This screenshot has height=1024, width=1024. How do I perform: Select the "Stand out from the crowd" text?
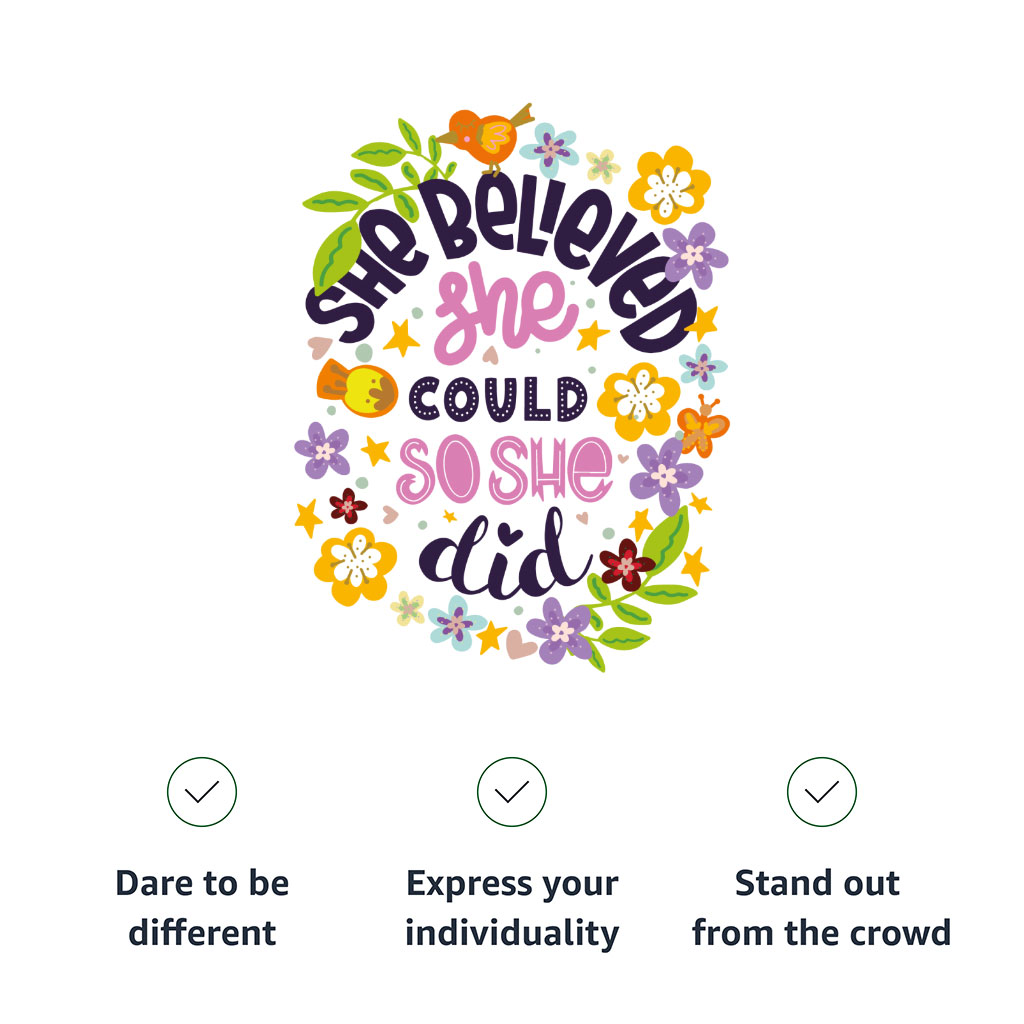tap(821, 908)
